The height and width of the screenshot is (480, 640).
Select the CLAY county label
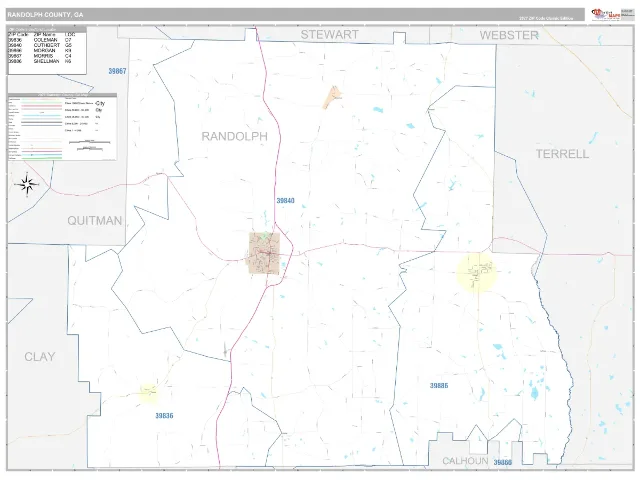40,357
